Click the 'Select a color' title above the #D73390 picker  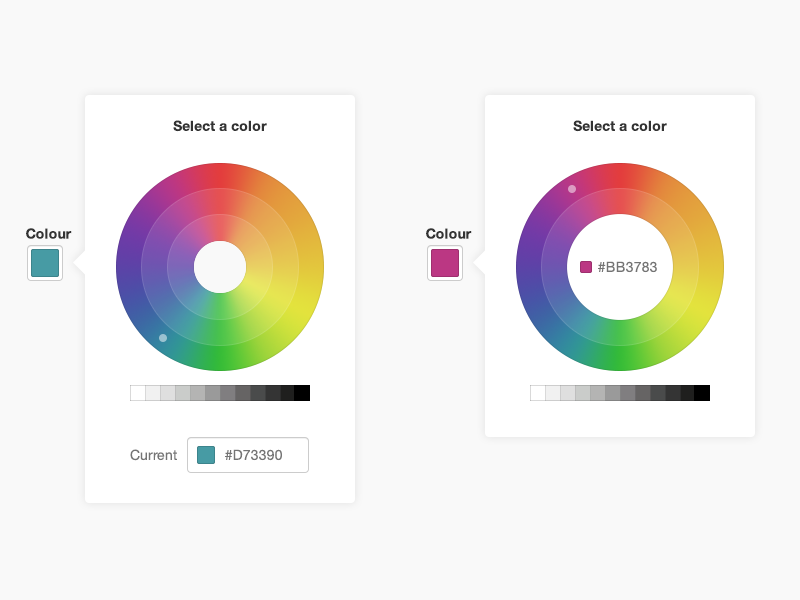point(220,126)
